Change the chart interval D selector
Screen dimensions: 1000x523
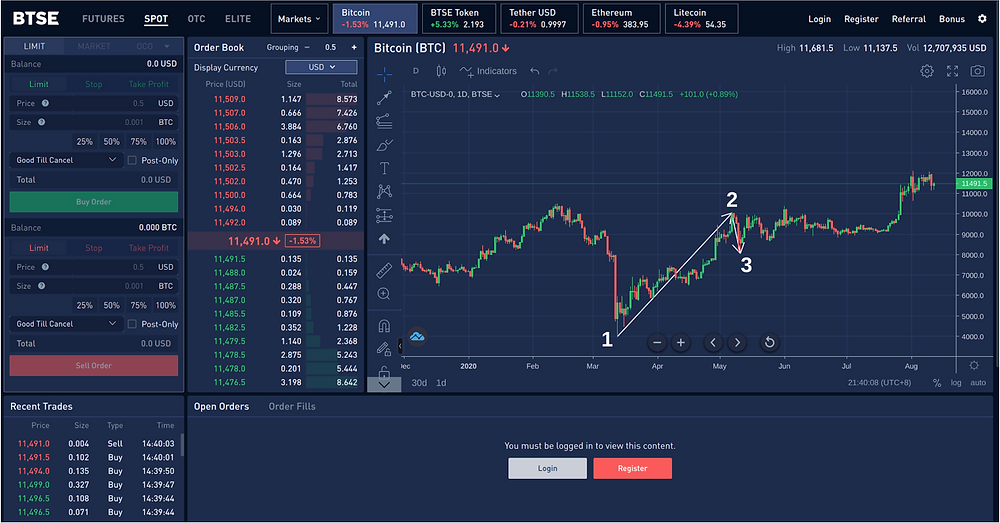coord(416,71)
